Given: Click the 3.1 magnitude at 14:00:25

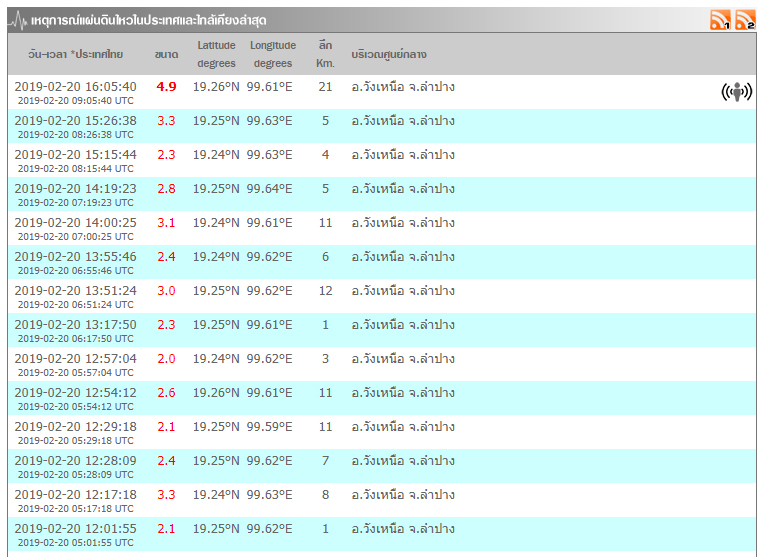Looking at the screenshot, I should click(166, 223).
